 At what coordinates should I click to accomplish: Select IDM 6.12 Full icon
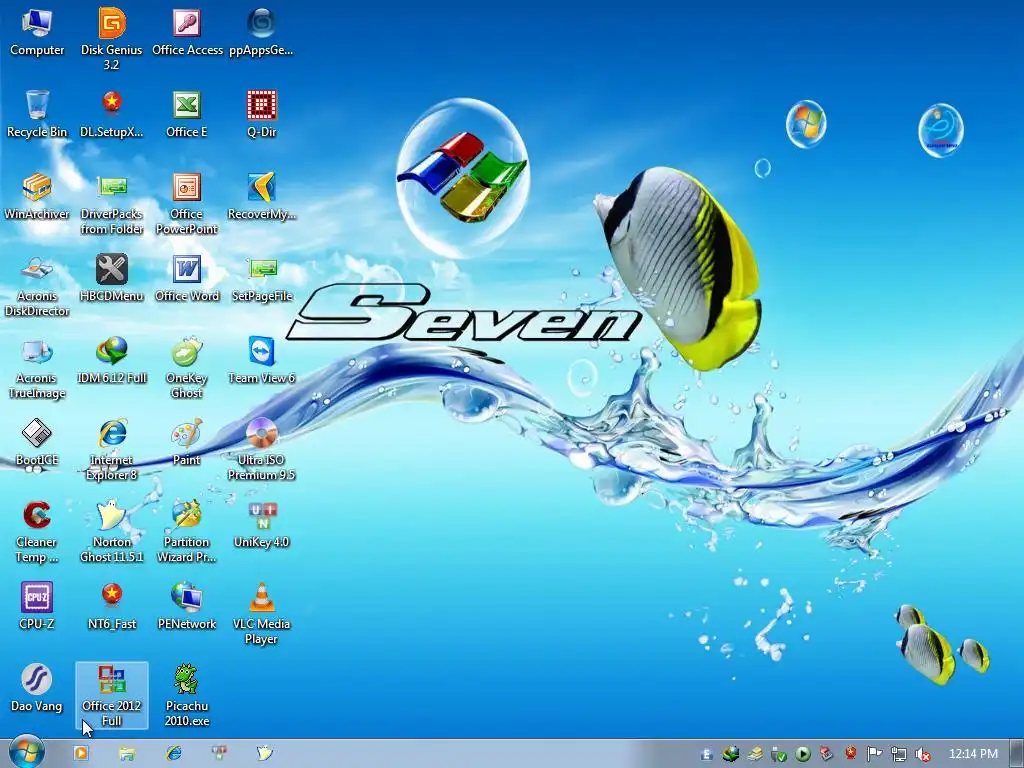tap(112, 360)
